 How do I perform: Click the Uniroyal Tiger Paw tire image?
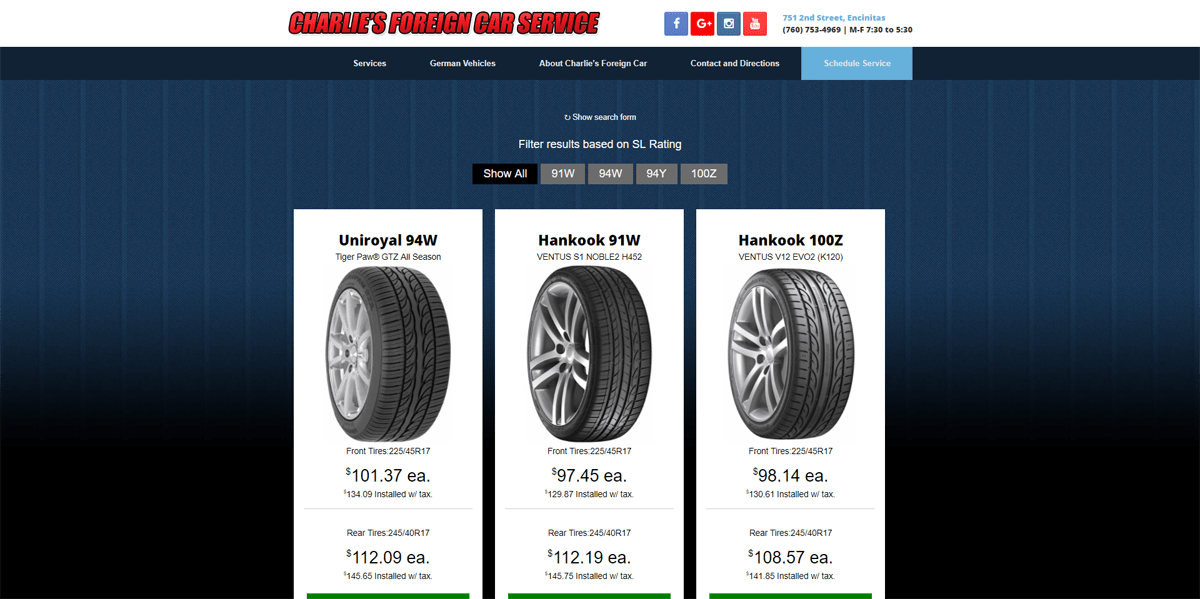(x=388, y=354)
